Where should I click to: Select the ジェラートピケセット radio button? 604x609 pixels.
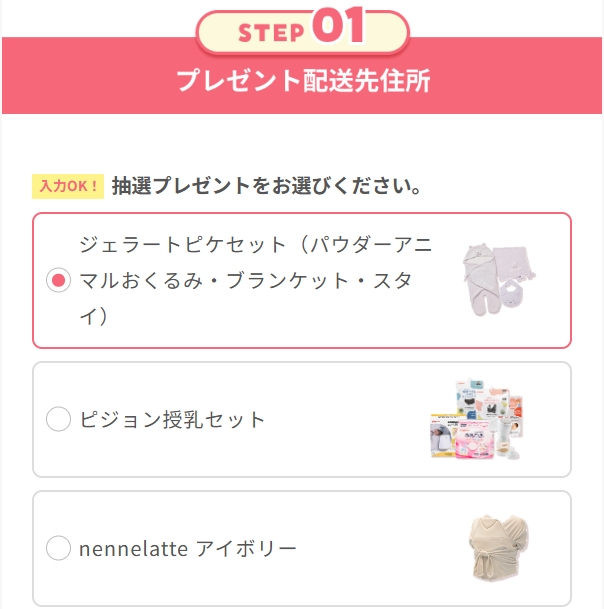pyautogui.click(x=59, y=281)
